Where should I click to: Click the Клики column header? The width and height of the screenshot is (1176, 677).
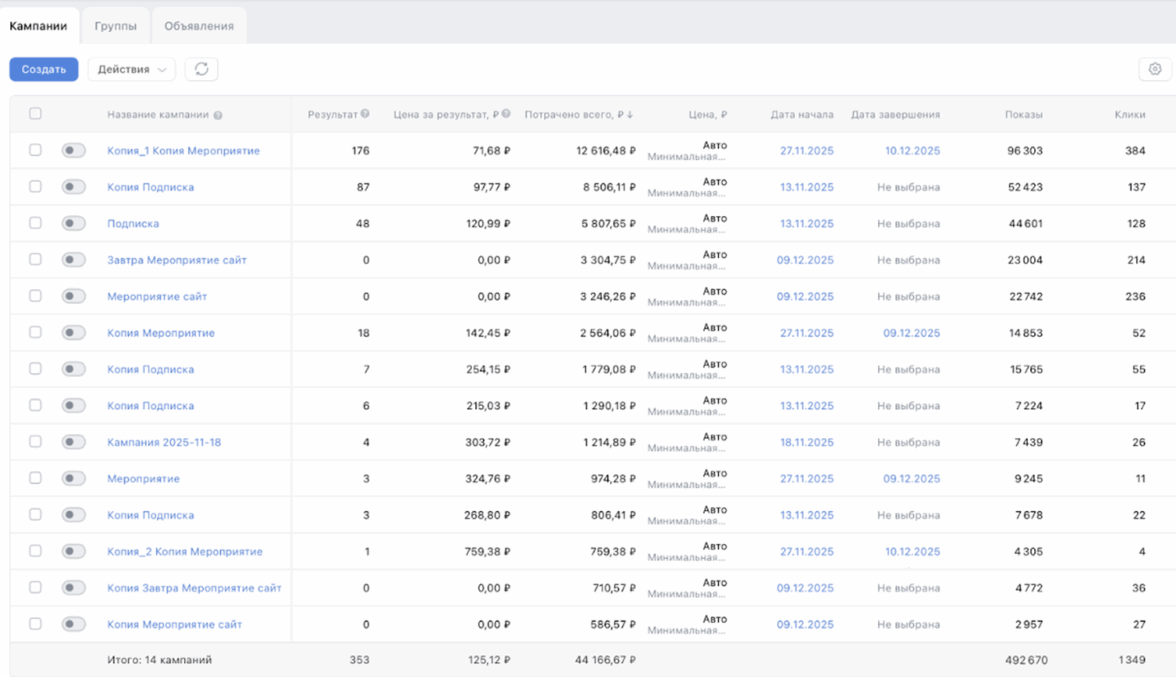point(1129,115)
